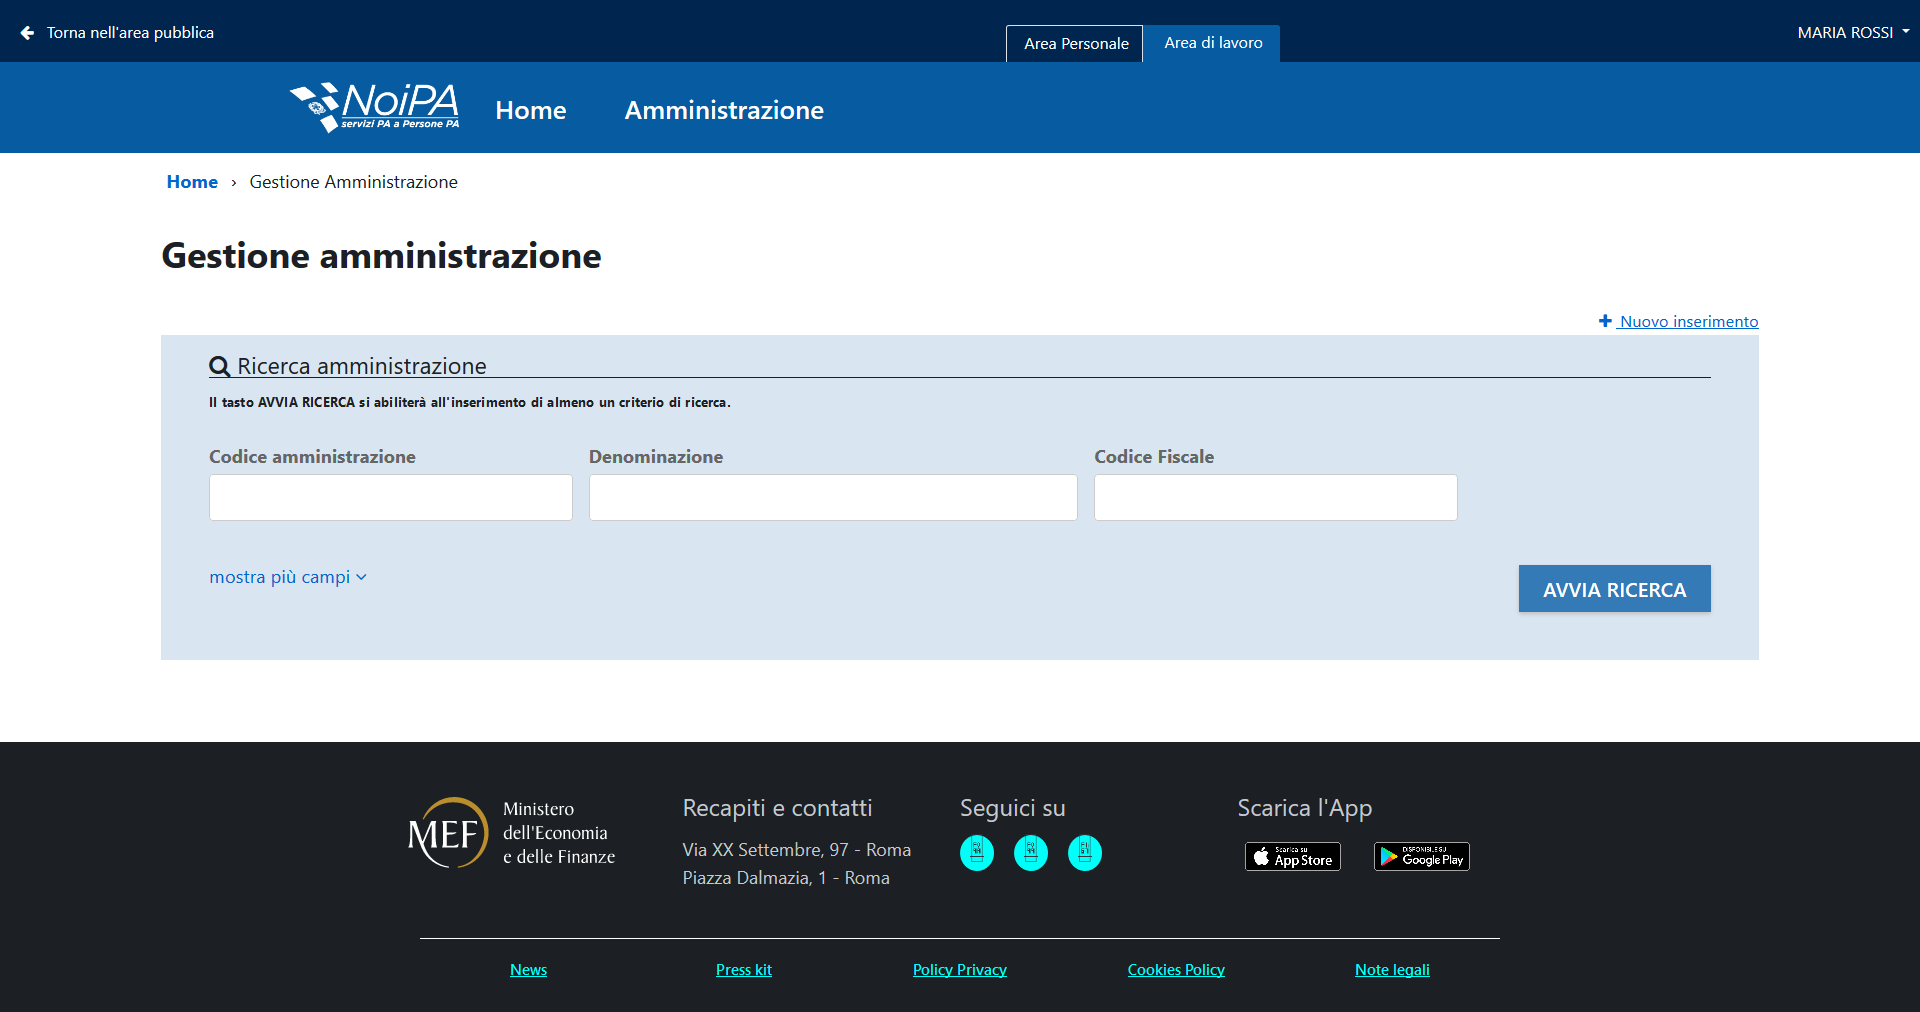Click the AVVIA RICERCA button
Screen dimensions: 1920x1012
[1615, 589]
